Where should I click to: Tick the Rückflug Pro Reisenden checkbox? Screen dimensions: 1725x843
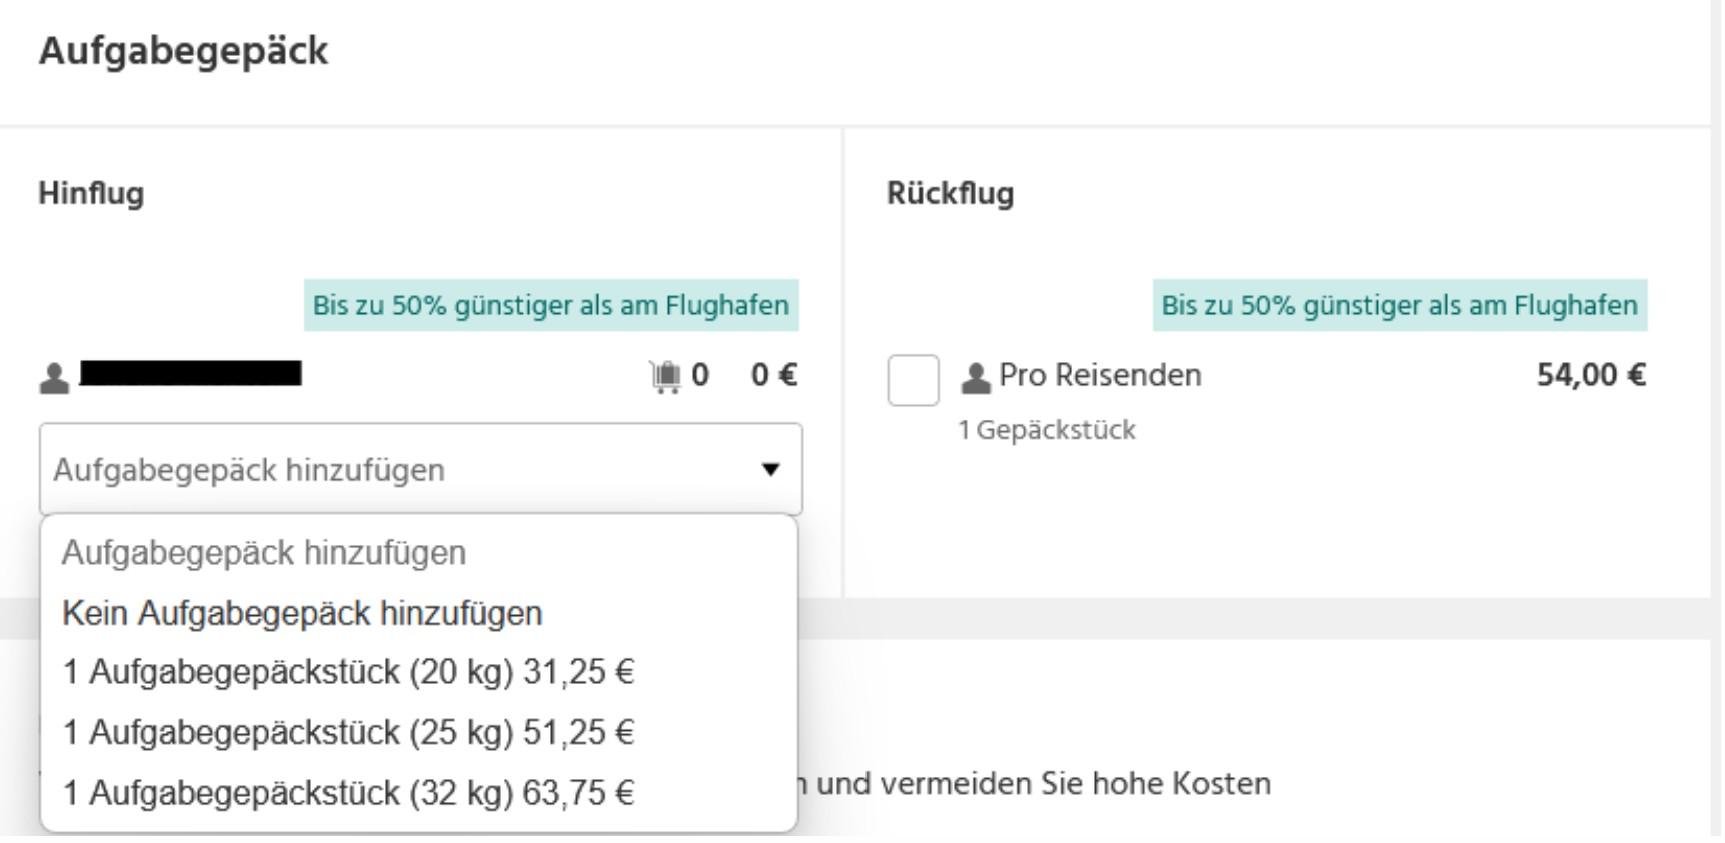click(913, 380)
